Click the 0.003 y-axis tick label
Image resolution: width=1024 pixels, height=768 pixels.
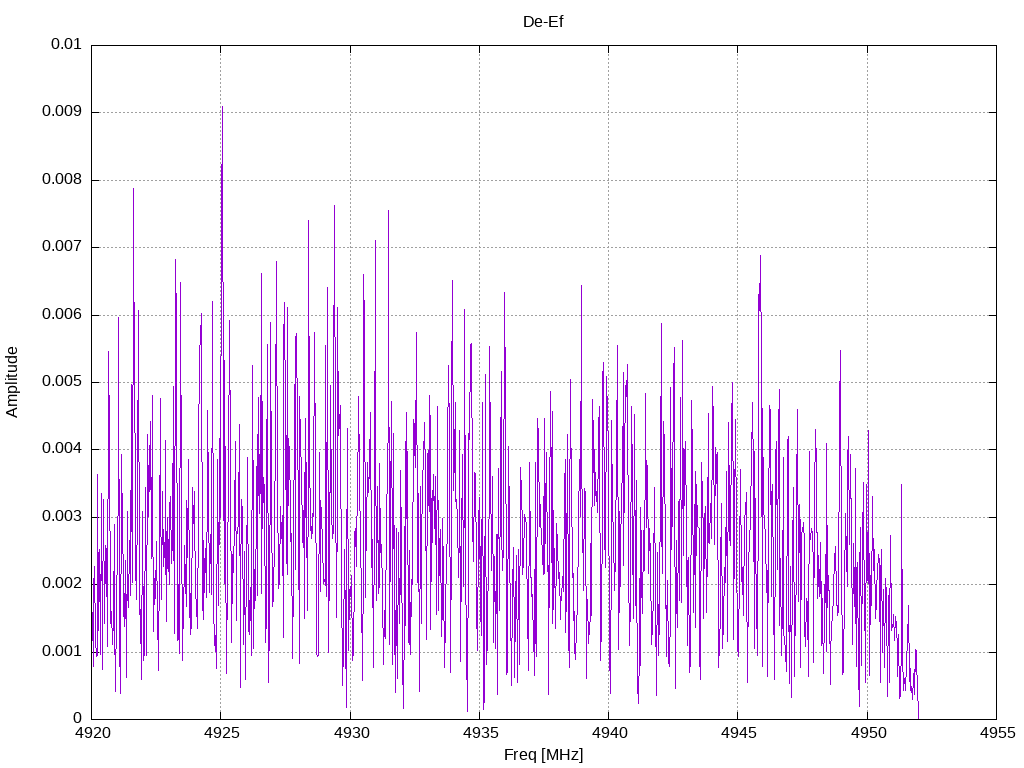[x=62, y=517]
